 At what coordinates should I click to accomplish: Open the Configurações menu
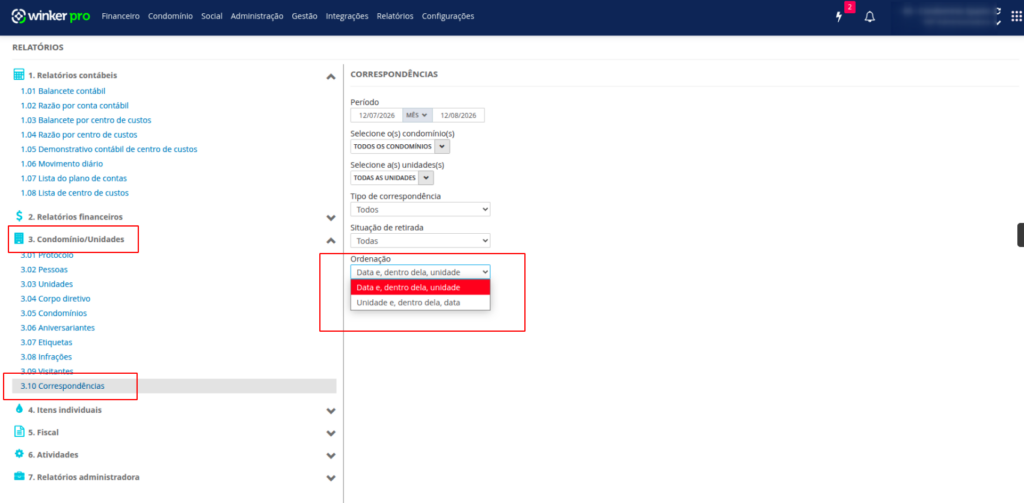click(448, 16)
